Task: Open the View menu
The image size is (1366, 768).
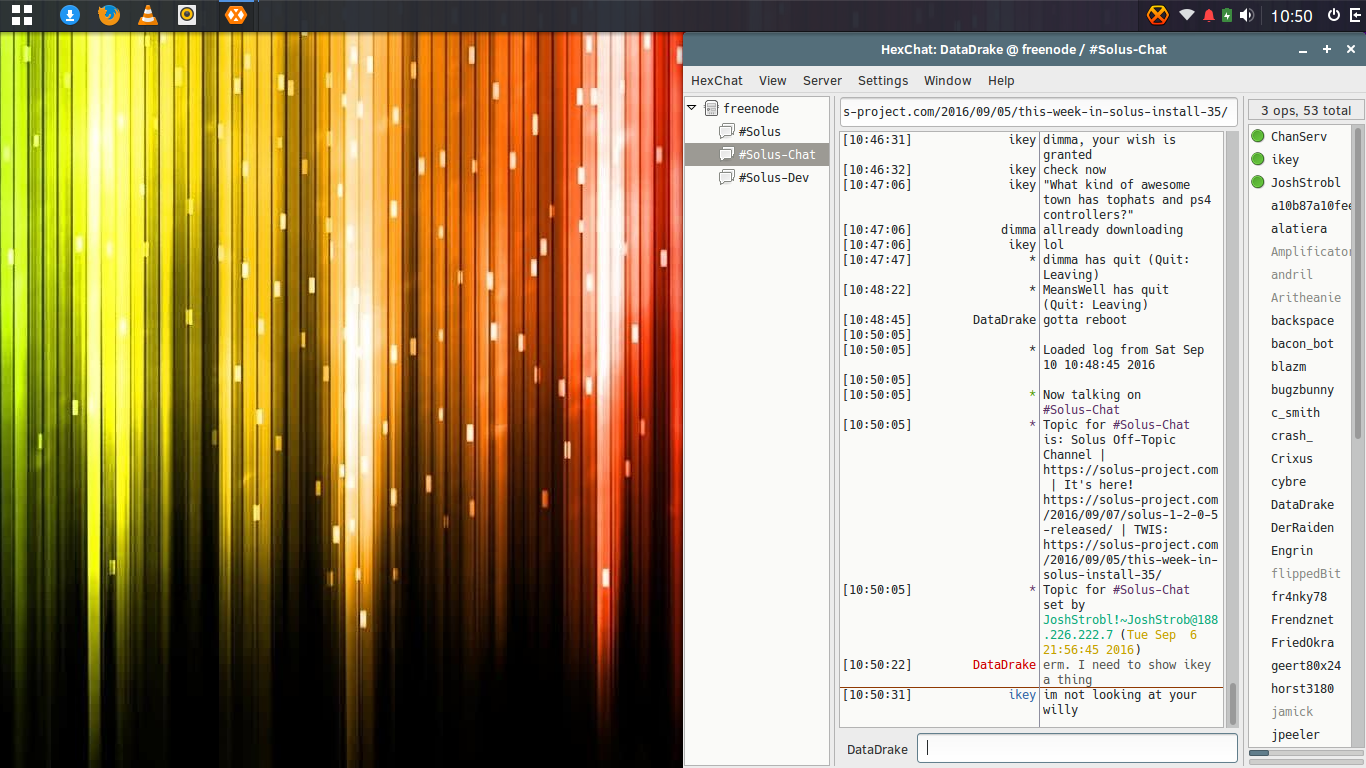Action: (772, 80)
